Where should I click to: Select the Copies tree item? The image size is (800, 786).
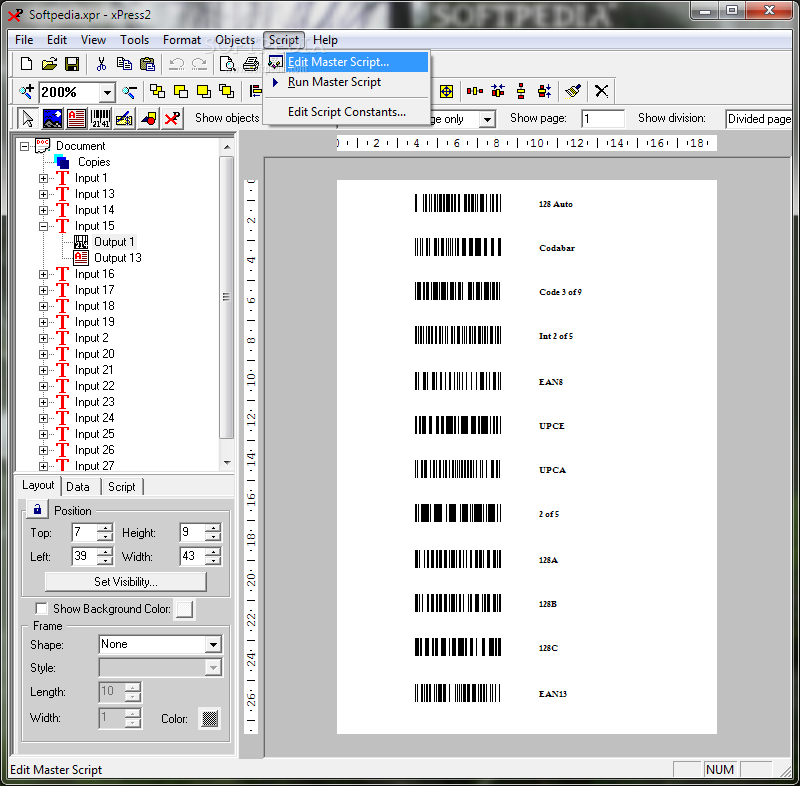94,162
